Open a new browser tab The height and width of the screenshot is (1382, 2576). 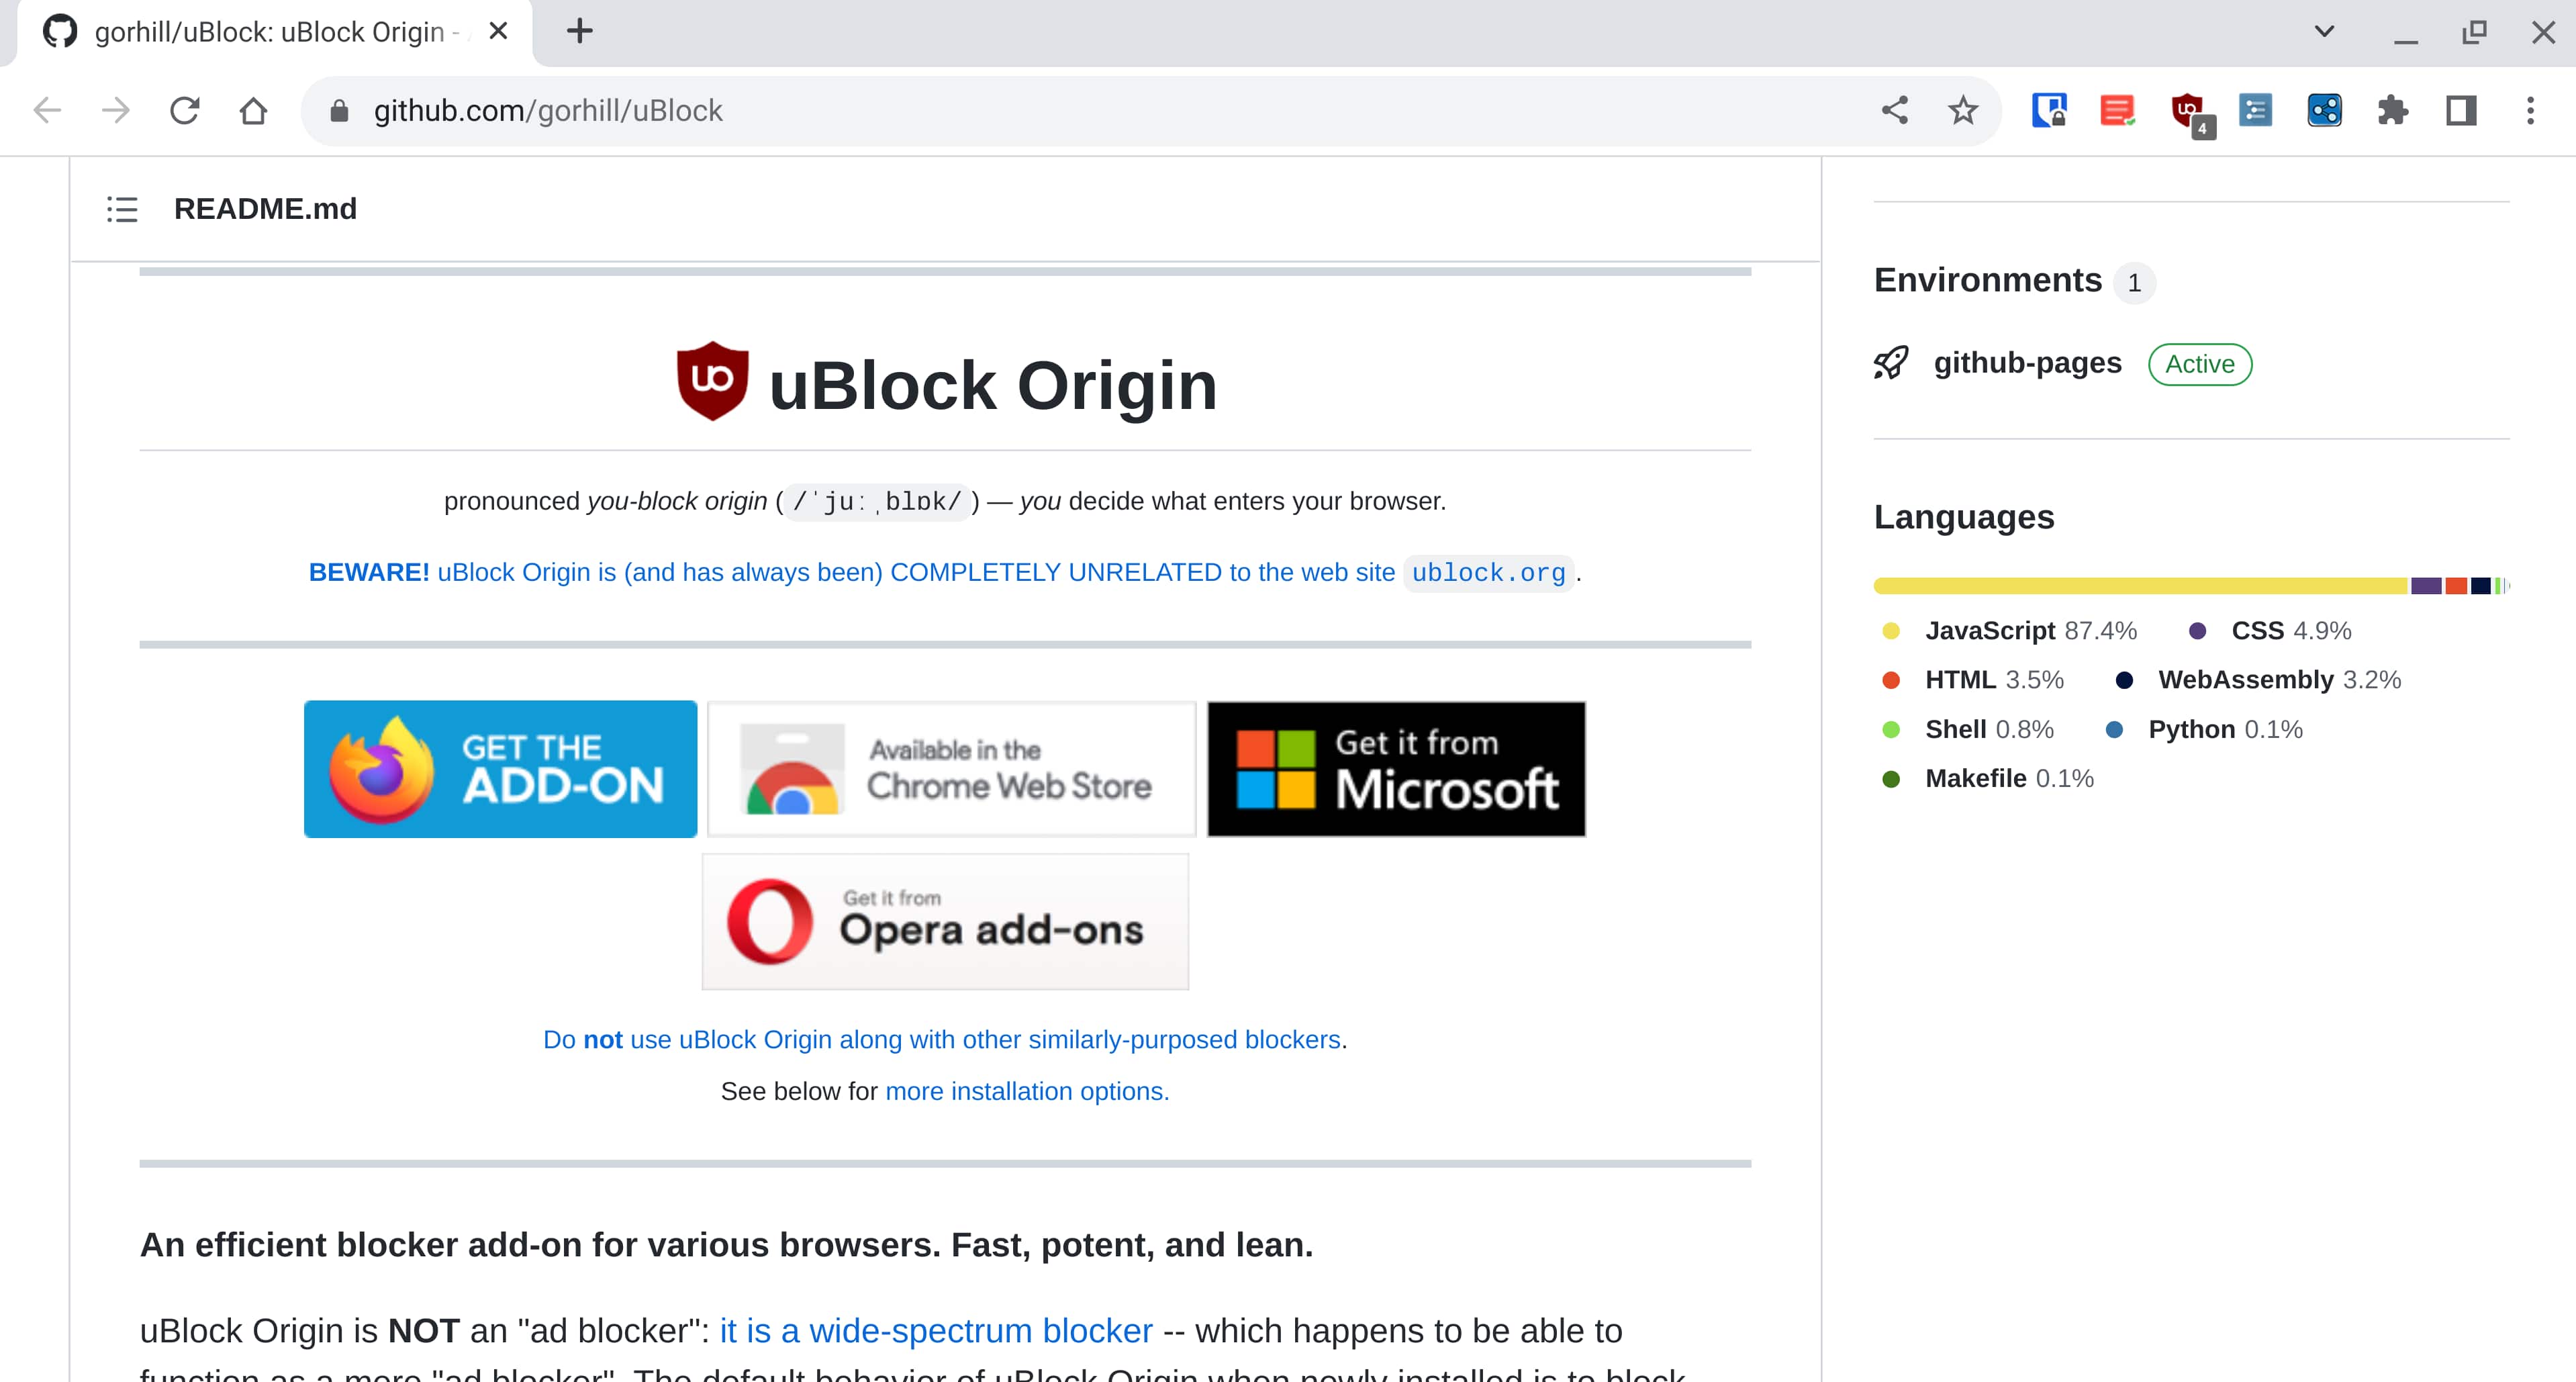click(x=579, y=32)
